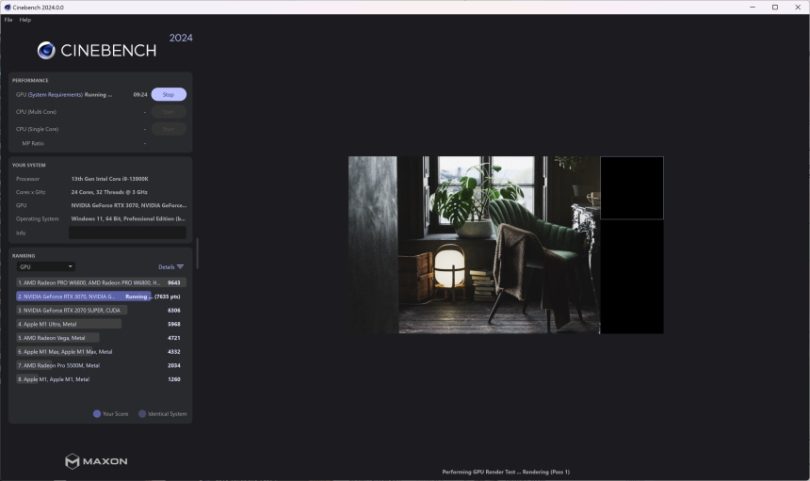Image resolution: width=810 pixels, height=481 pixels.
Task: Select the Apple M1 Ultra ranking entry
Action: click(68, 324)
